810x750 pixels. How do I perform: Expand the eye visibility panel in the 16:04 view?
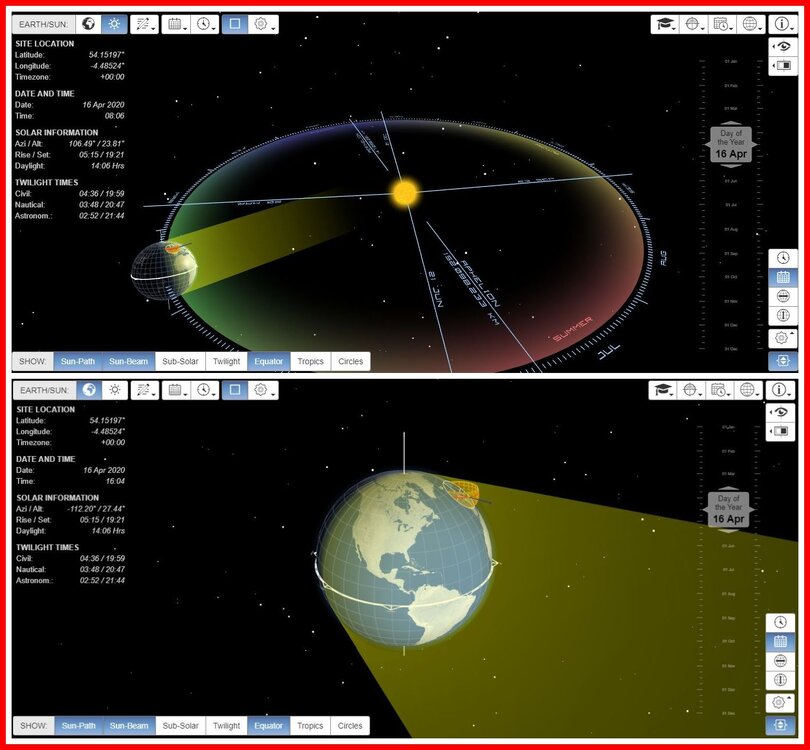(781, 412)
